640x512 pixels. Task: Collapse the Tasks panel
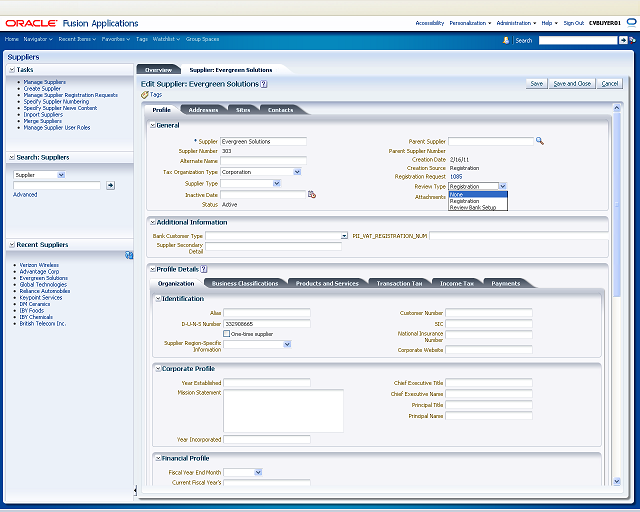[x=12, y=70]
